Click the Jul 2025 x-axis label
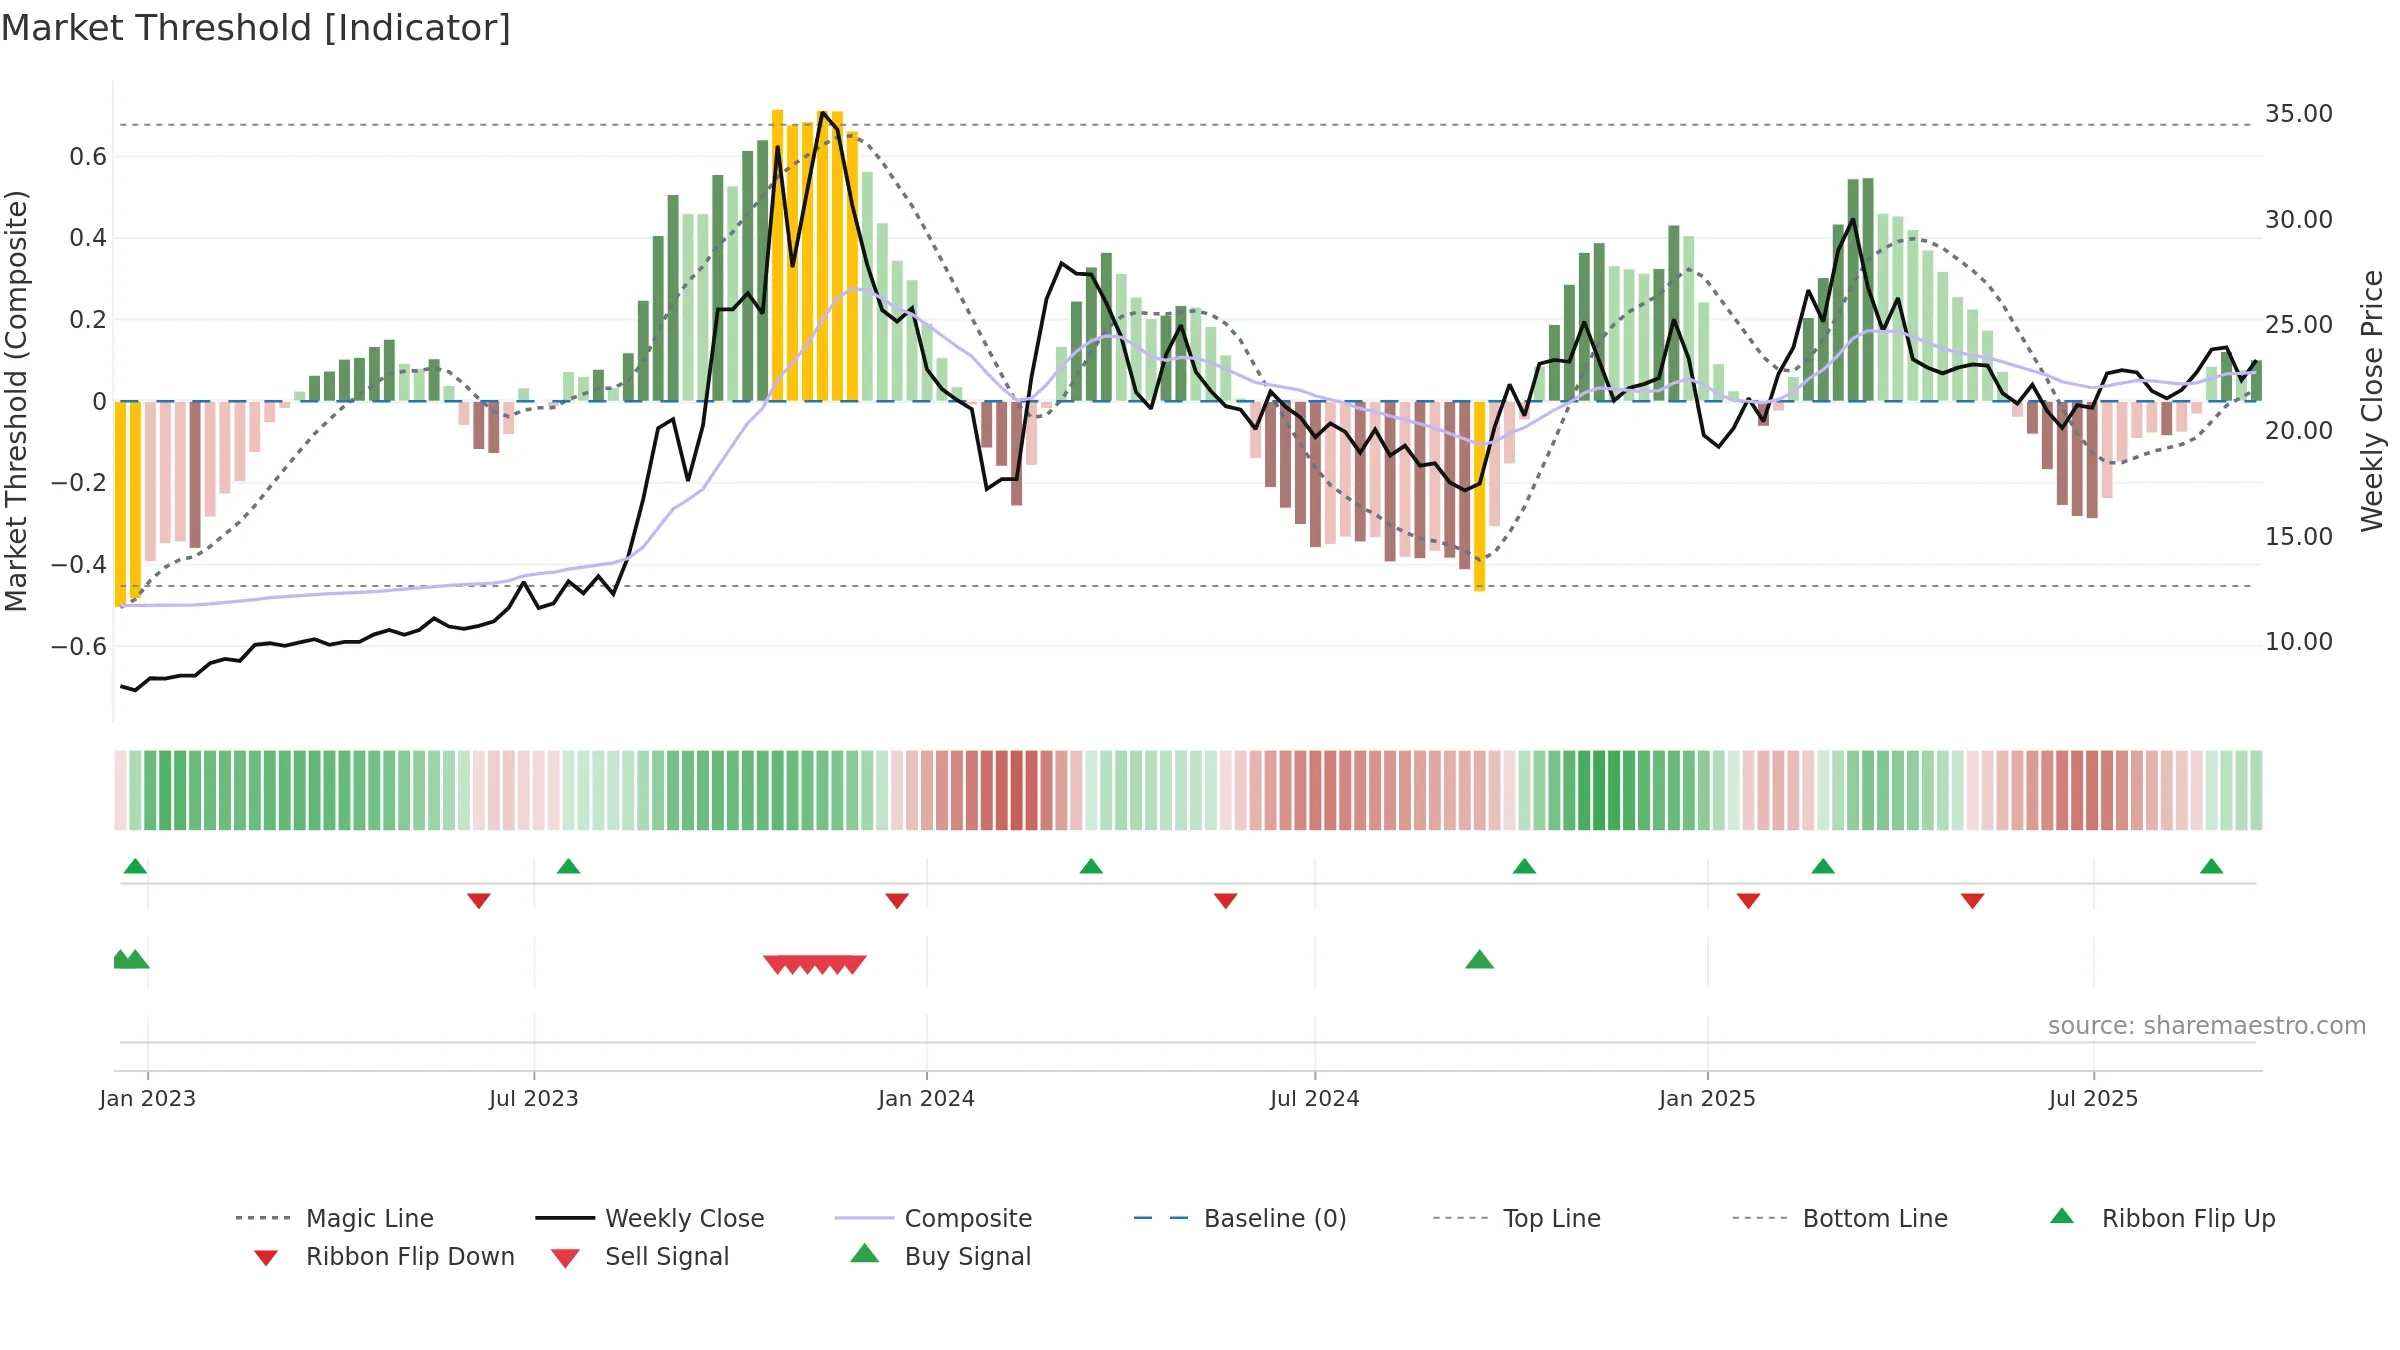Screen dimensions: 2400x1350 point(2094,1099)
